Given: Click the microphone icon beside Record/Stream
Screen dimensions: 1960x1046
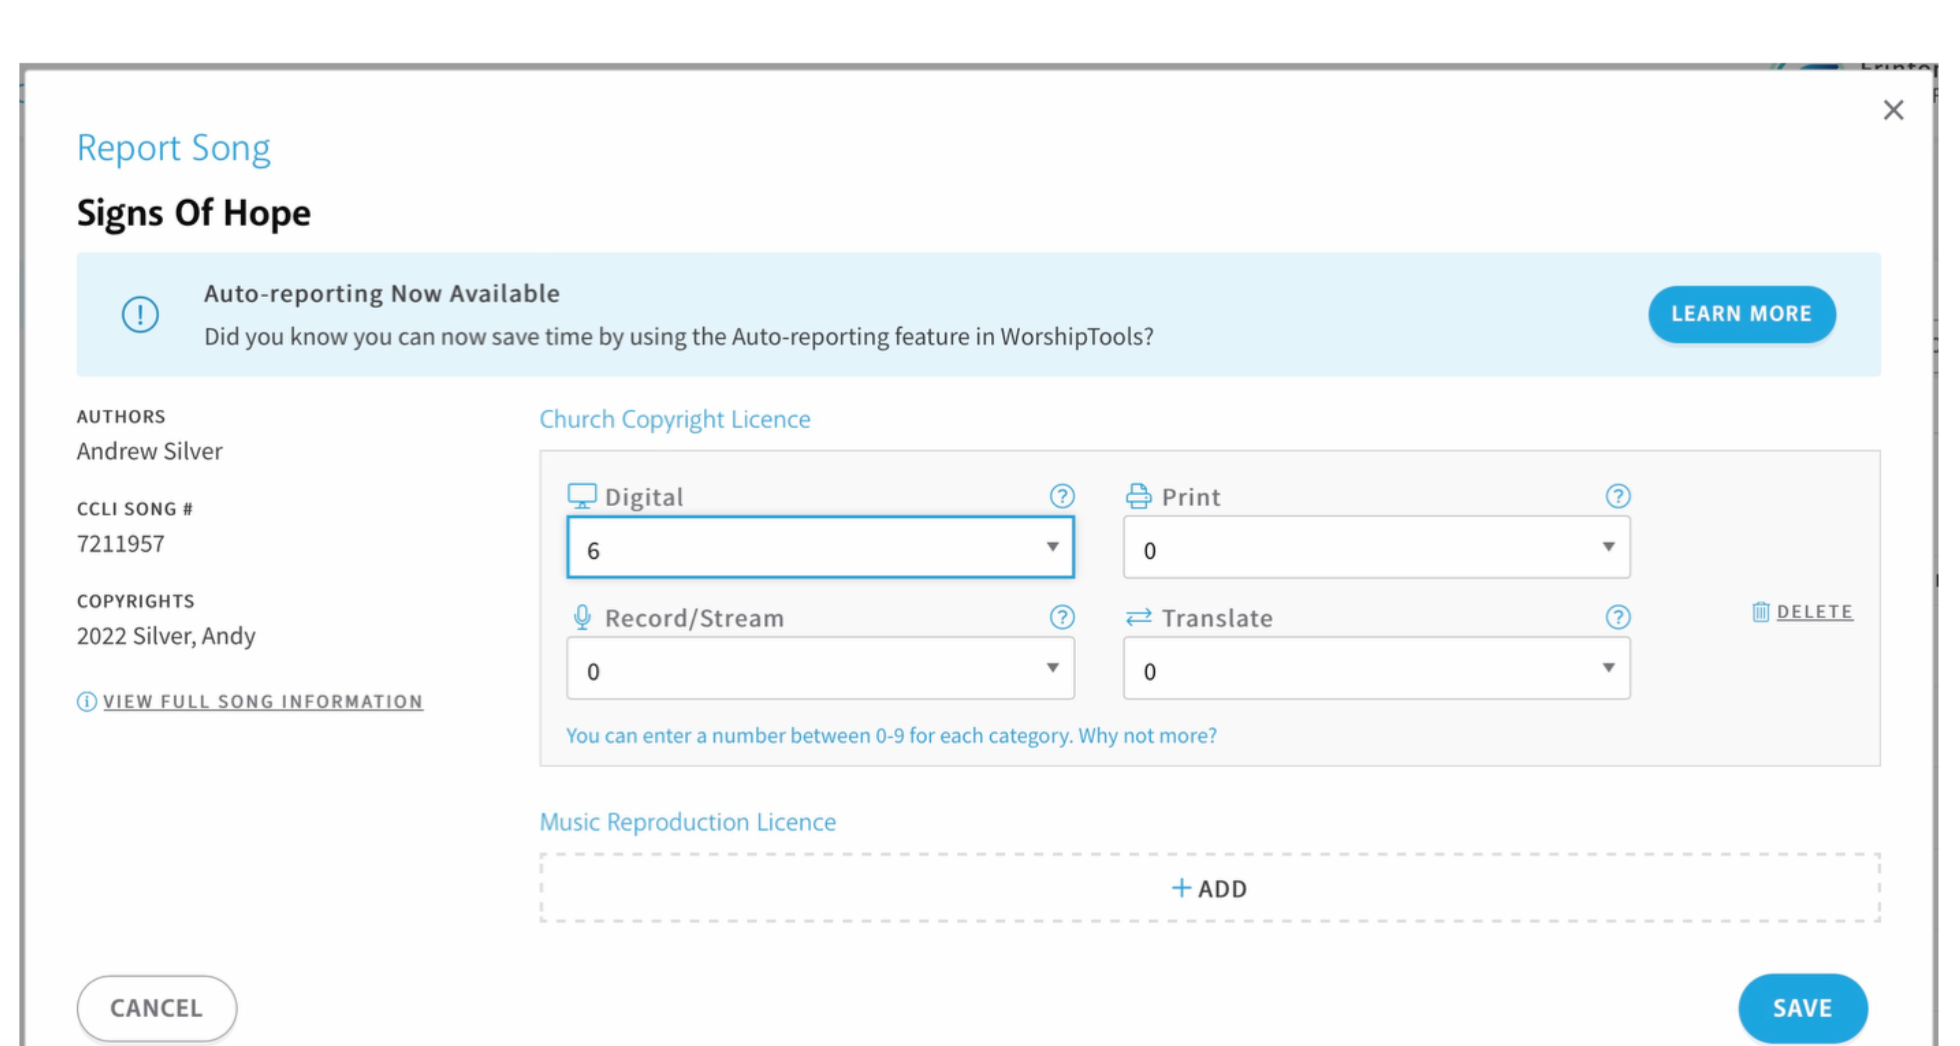Looking at the screenshot, I should (580, 616).
